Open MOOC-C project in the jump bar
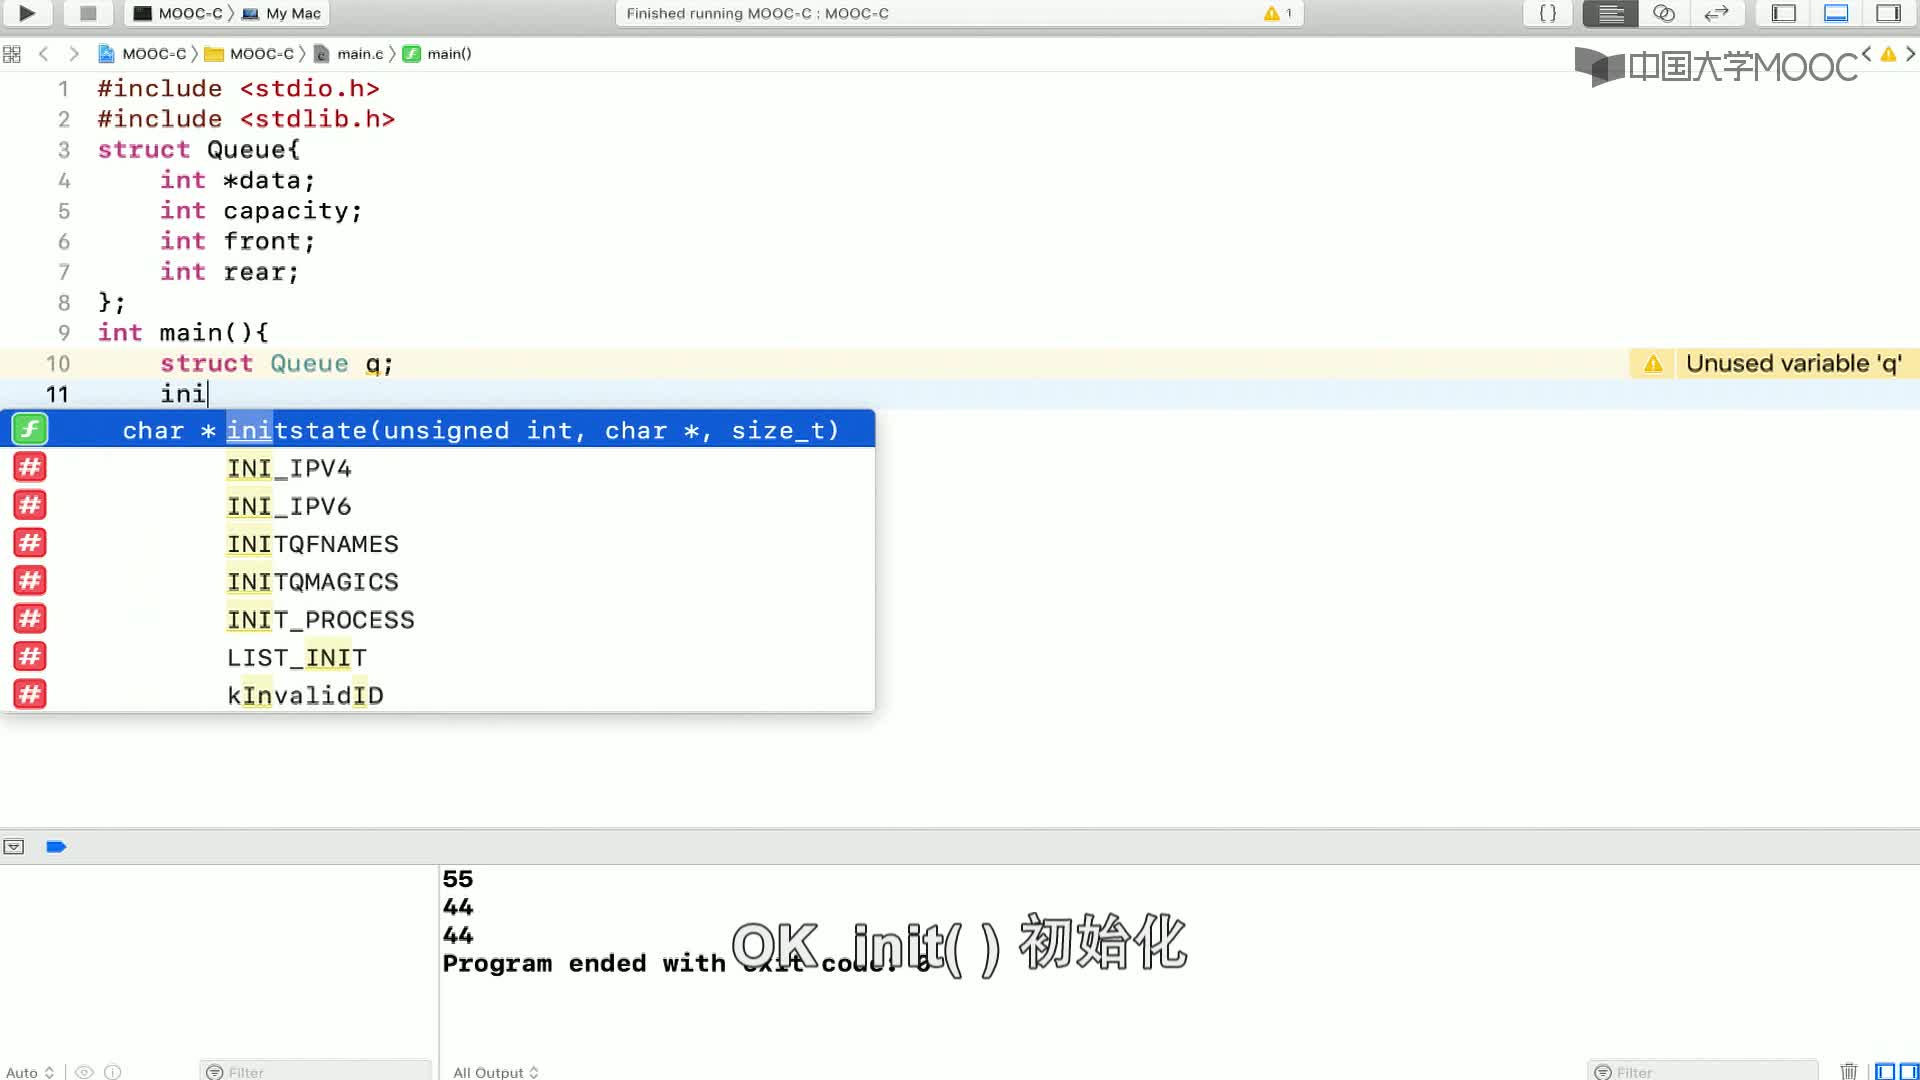 pos(143,54)
